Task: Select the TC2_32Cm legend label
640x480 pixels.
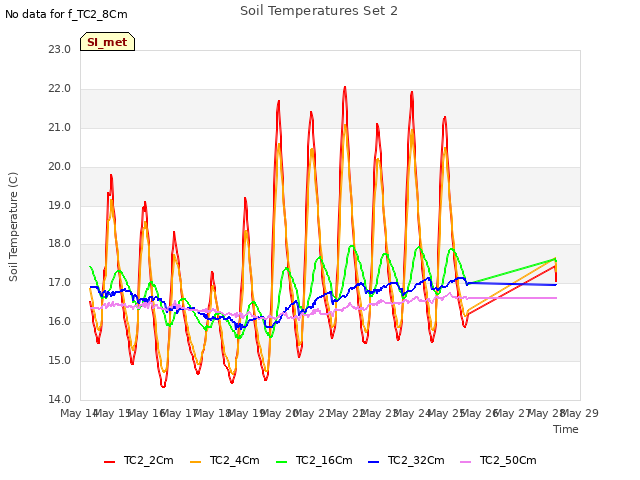Action: pos(416,460)
